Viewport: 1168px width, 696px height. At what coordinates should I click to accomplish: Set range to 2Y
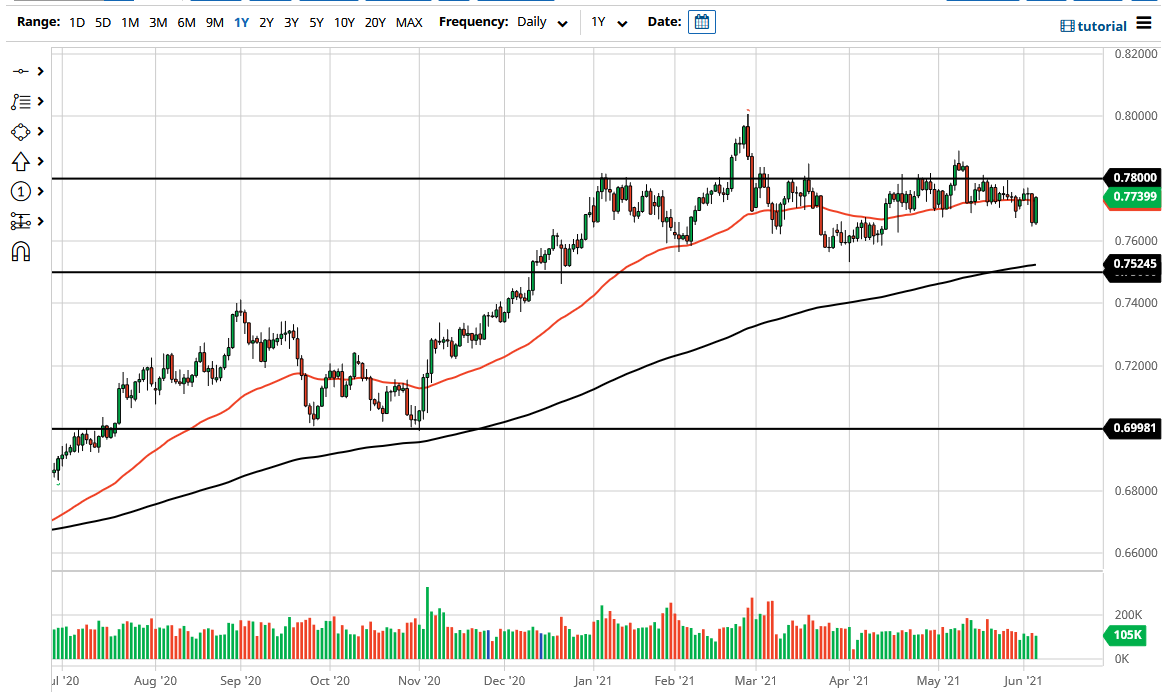tap(266, 22)
